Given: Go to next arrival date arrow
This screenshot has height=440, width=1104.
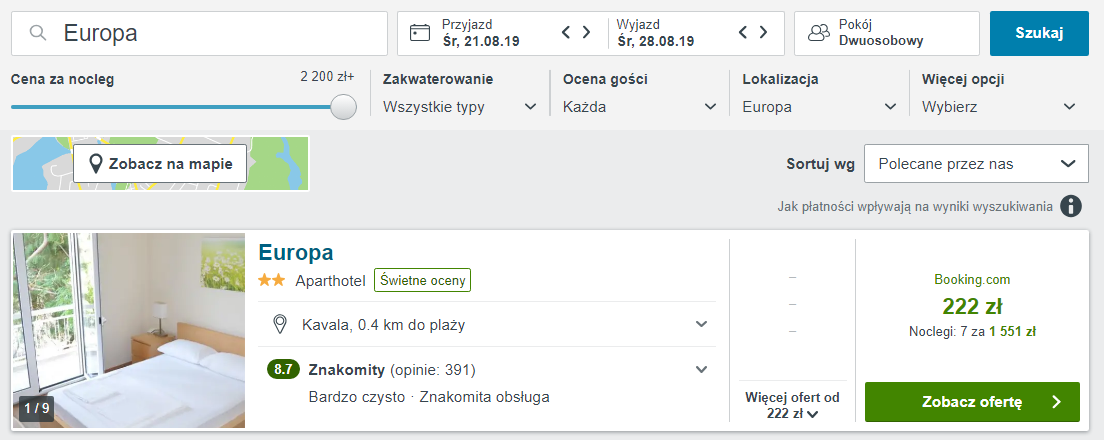Looking at the screenshot, I should coord(586,33).
